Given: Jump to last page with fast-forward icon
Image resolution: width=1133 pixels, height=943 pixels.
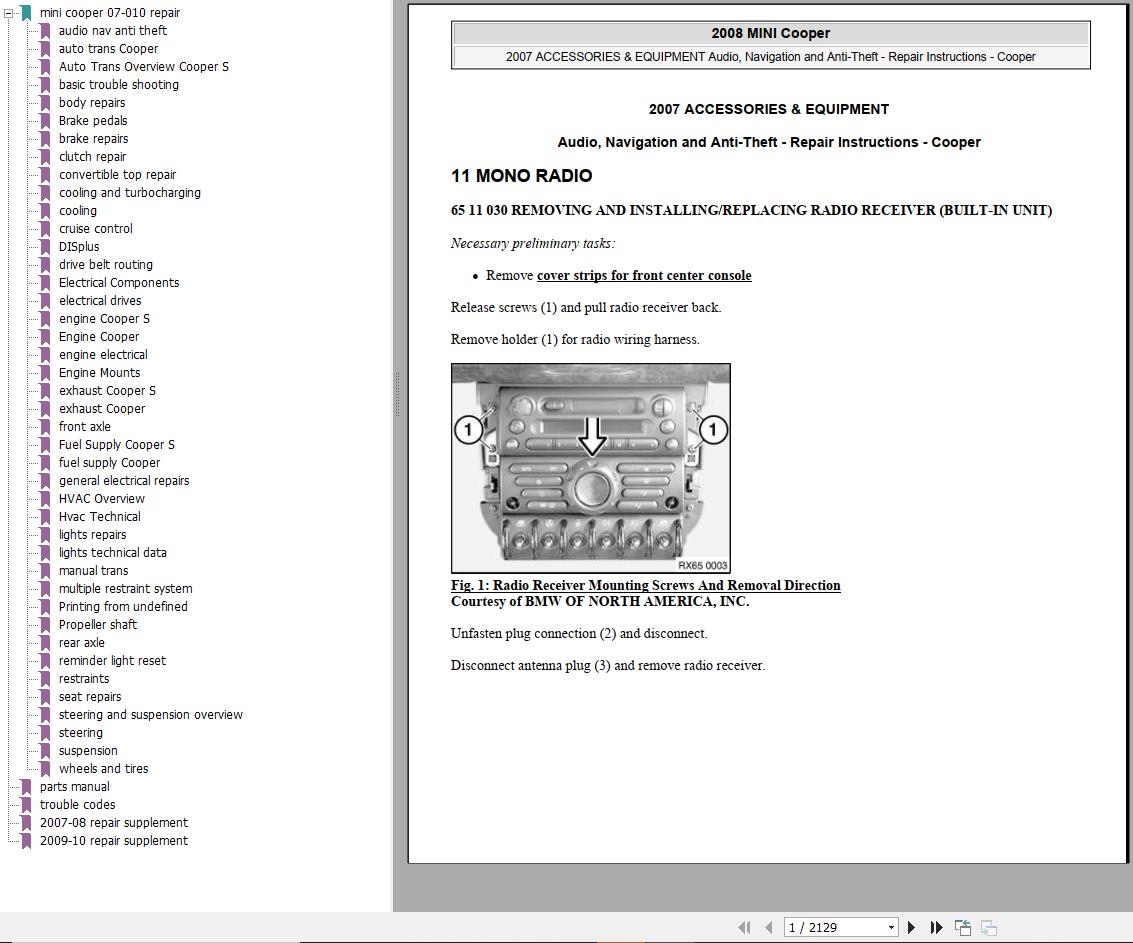Looking at the screenshot, I should coord(935,927).
